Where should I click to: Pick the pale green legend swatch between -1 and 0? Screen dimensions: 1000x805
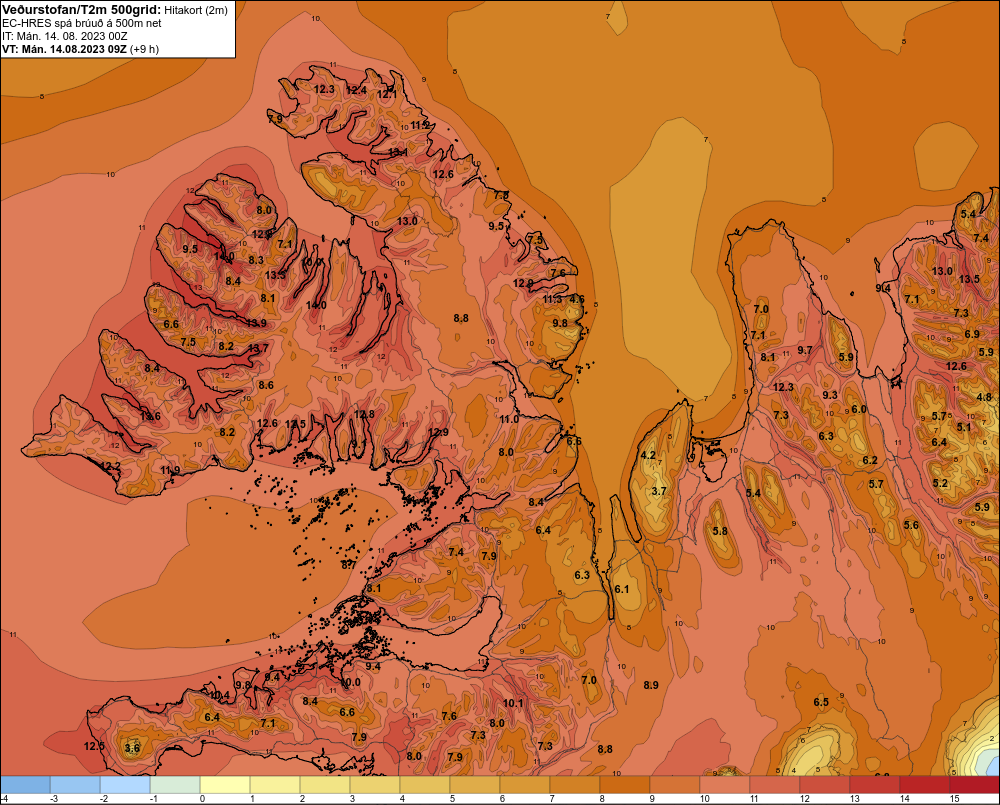(x=175, y=785)
